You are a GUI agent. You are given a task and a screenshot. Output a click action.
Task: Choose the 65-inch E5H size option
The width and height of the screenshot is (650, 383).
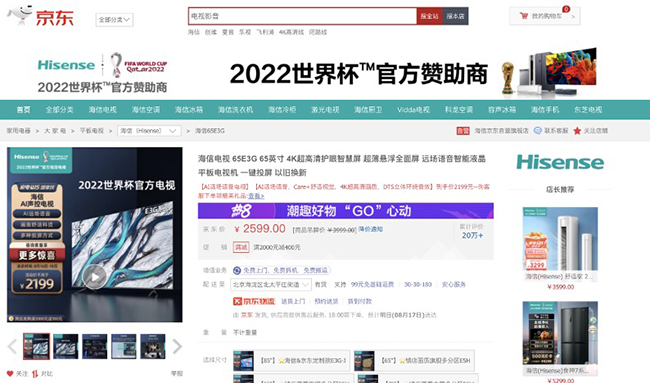(414, 361)
